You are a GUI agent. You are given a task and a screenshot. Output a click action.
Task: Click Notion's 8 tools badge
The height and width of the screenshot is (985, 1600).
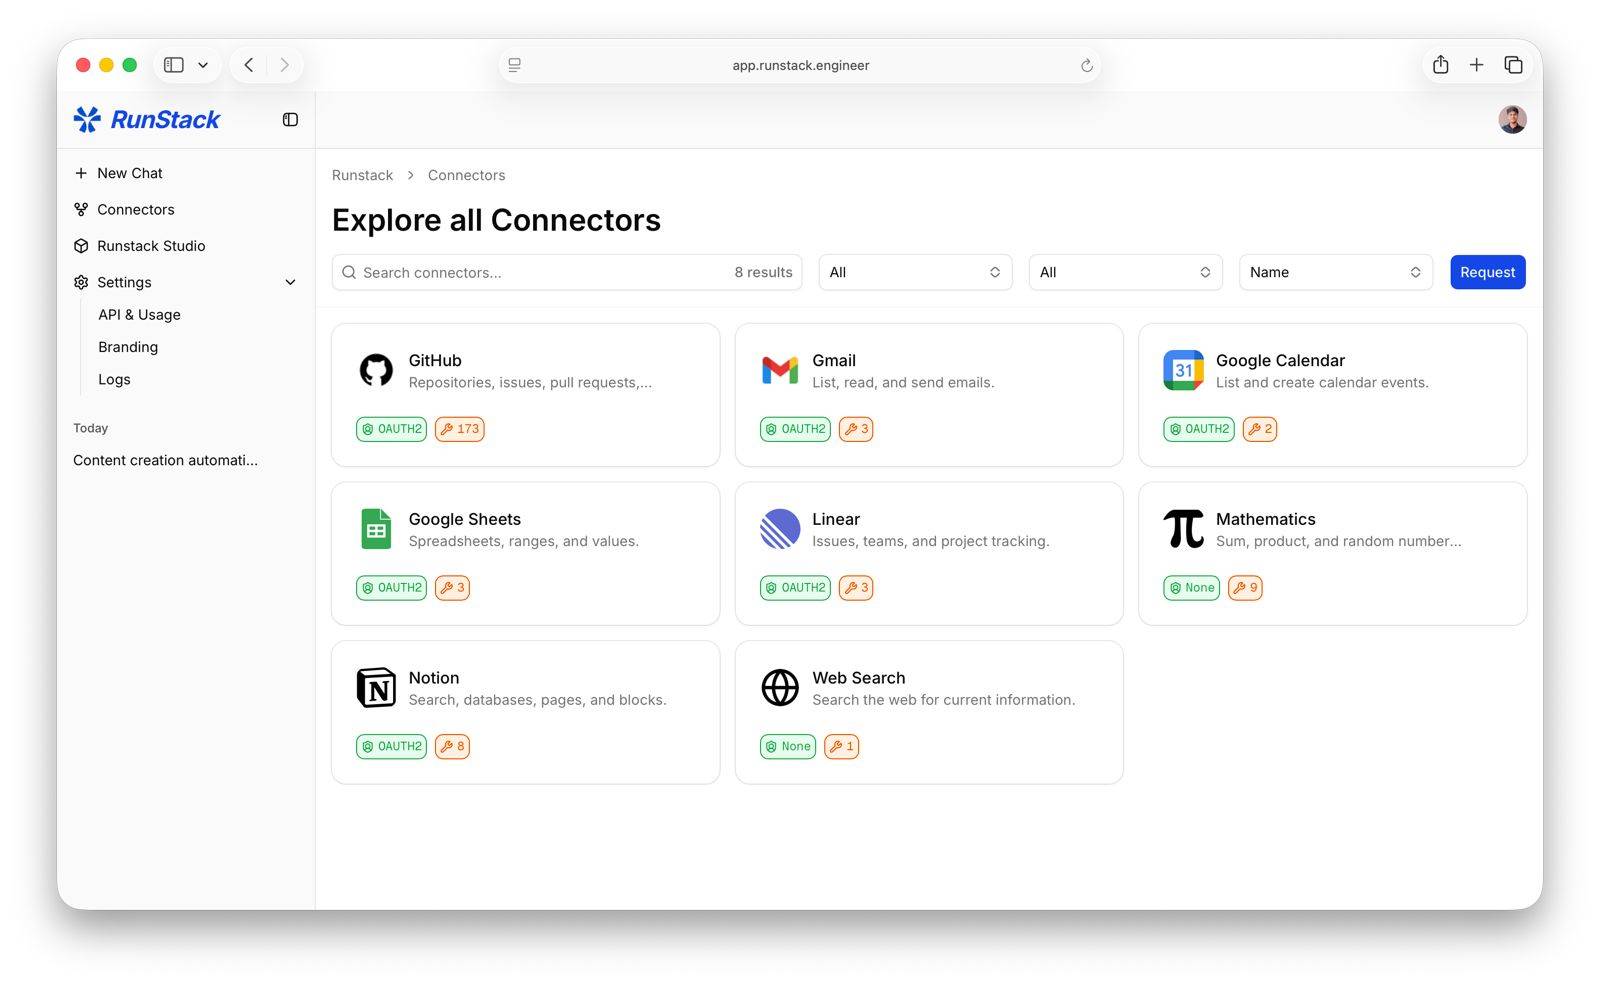(x=452, y=746)
